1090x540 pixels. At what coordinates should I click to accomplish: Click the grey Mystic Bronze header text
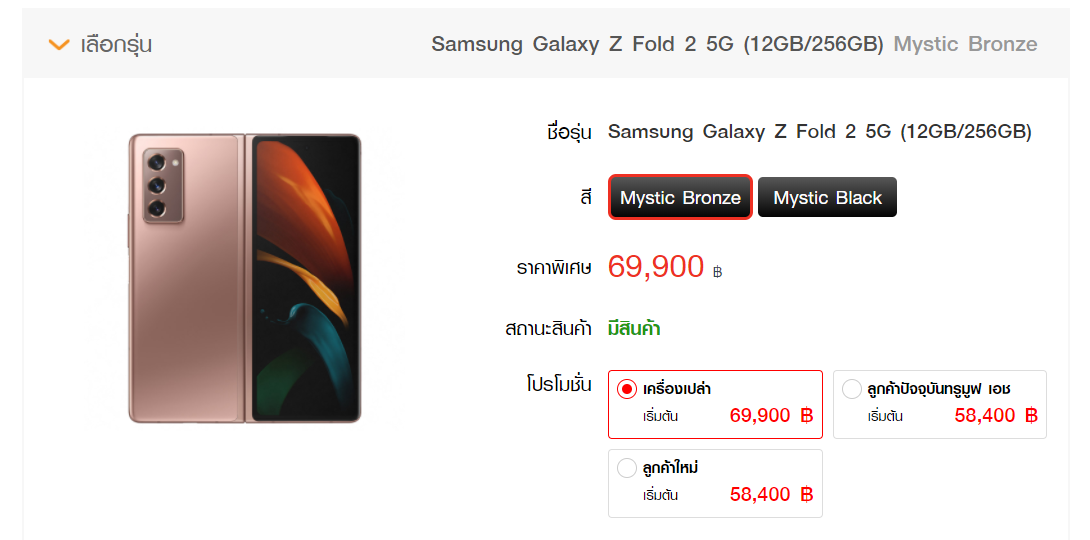click(965, 44)
